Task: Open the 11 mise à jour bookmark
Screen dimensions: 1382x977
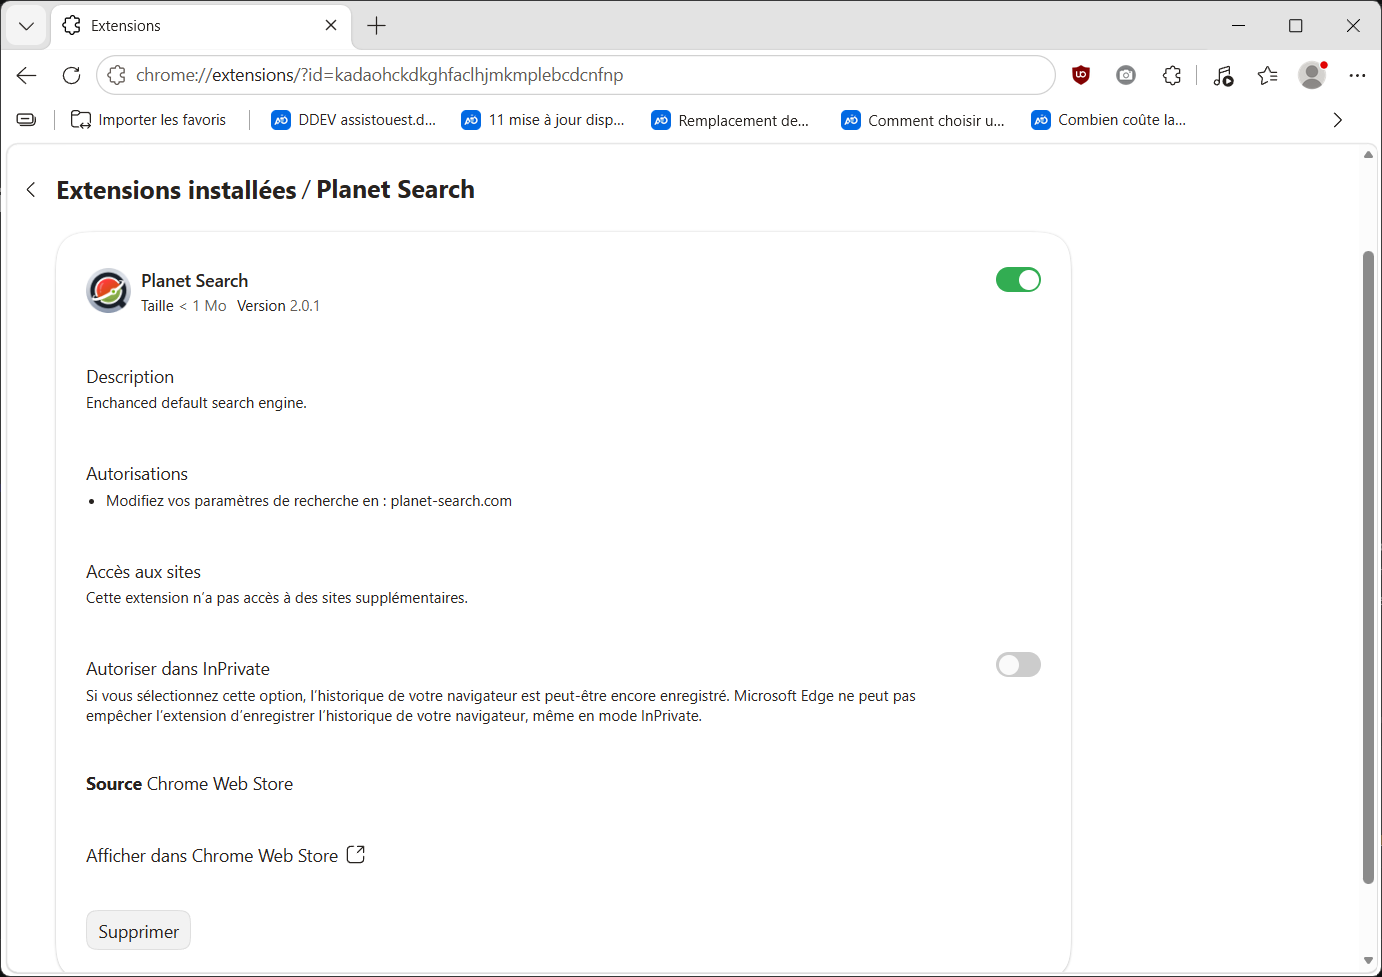Action: pos(543,120)
